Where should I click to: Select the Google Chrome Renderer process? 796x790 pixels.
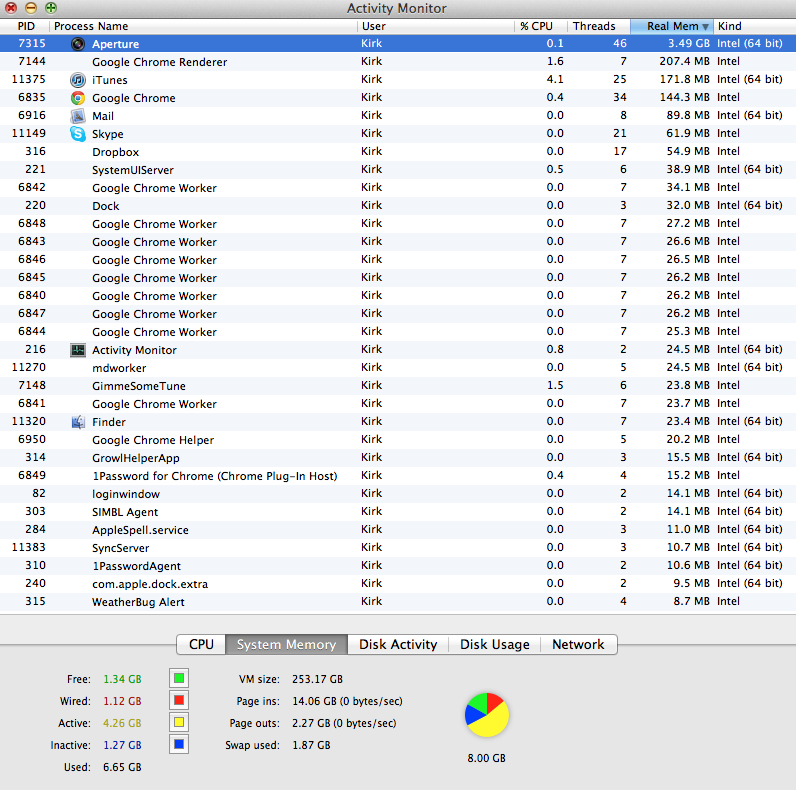[398, 62]
